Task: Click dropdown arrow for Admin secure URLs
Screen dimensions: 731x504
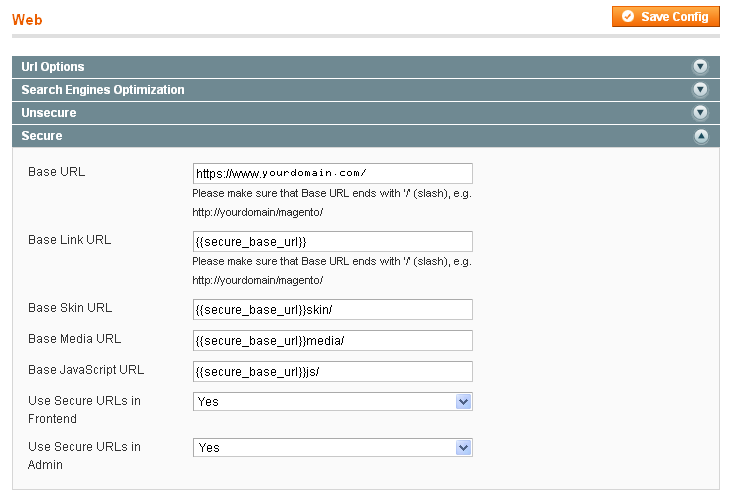Action: 463,448
